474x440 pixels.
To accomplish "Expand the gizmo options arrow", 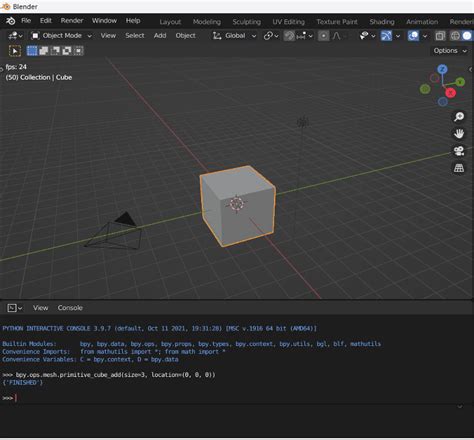I will 398,36.
